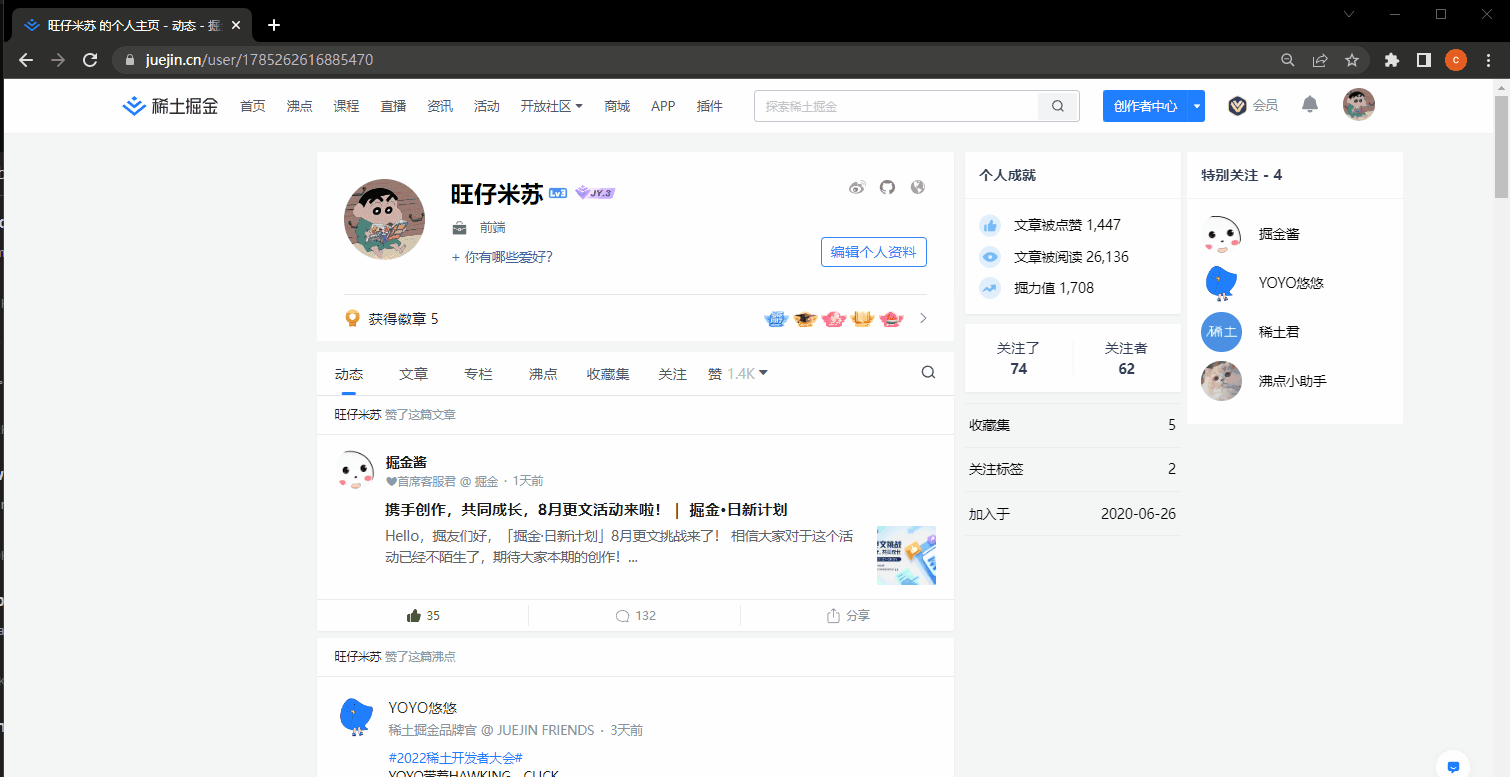View the 关注者 62 followers list
Image resolution: width=1510 pixels, height=777 pixels.
click(x=1126, y=358)
